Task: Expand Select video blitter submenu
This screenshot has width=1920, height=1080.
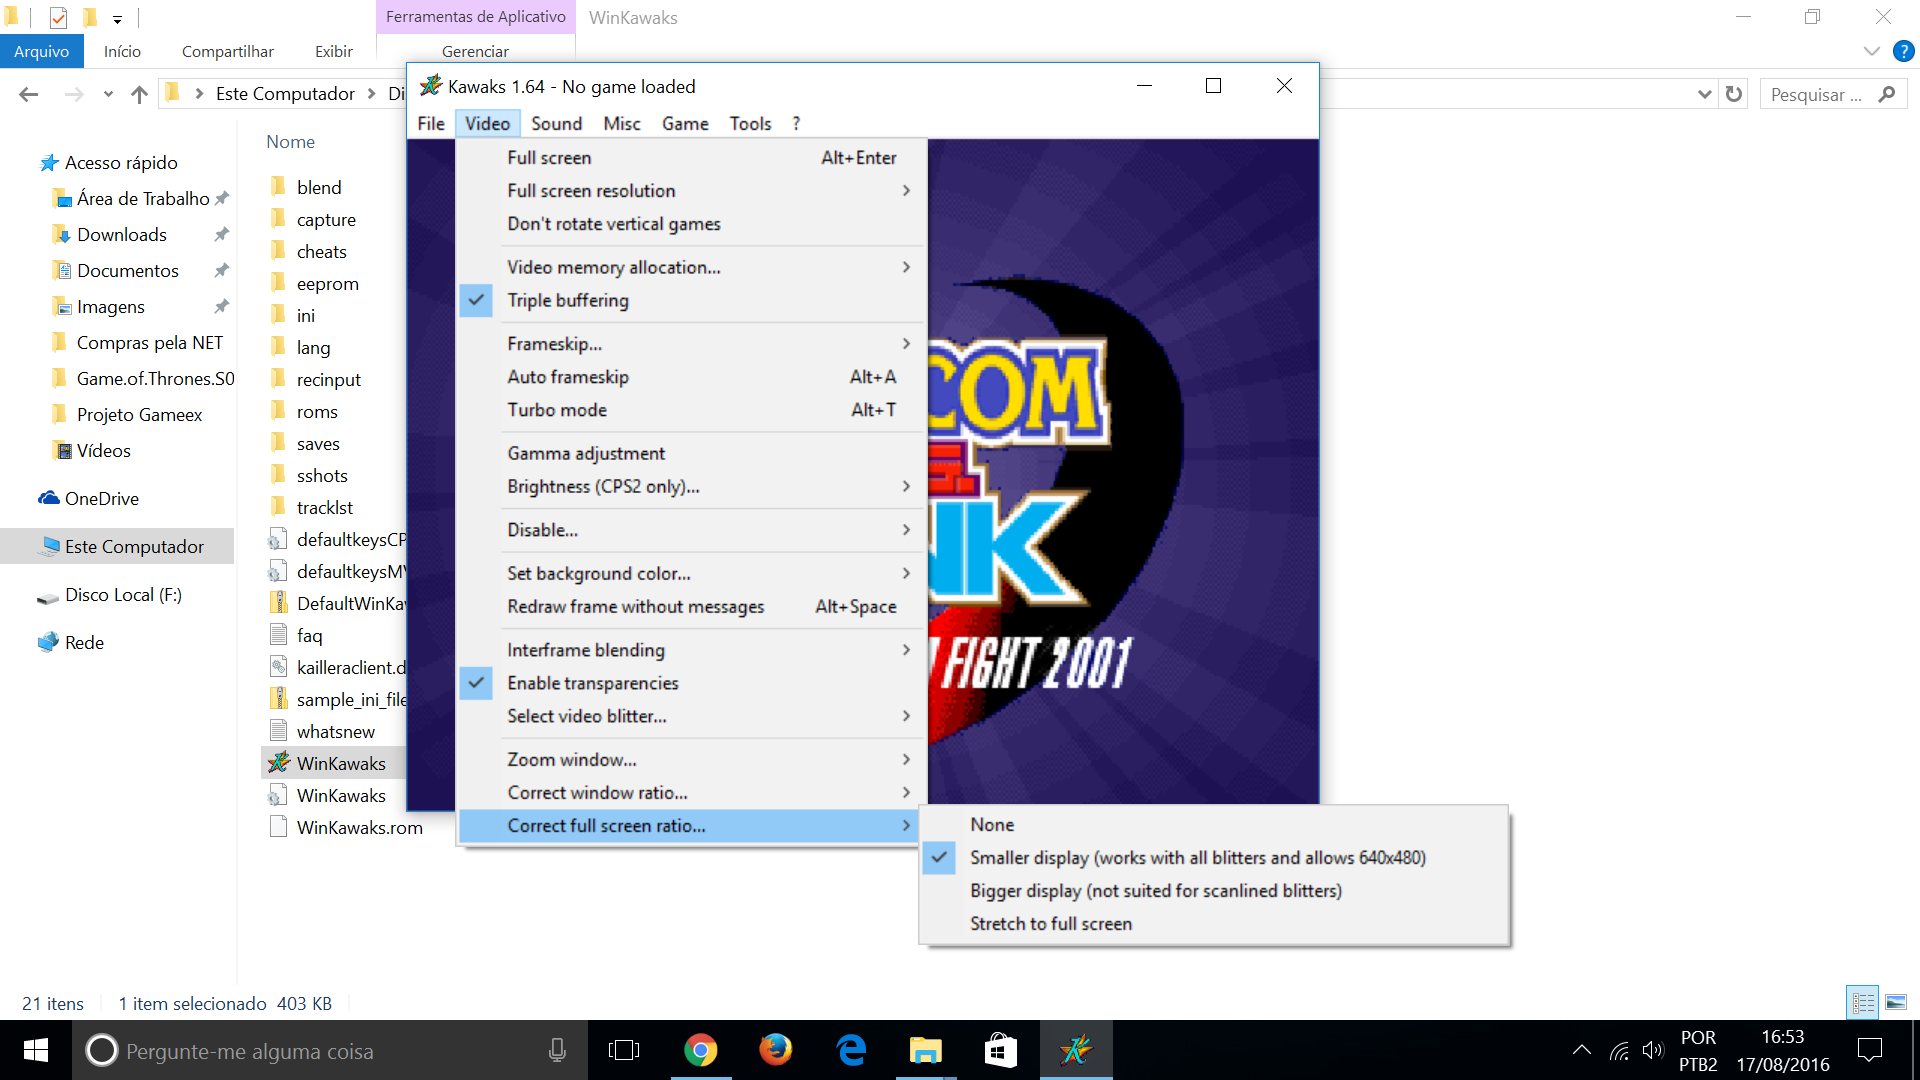Action: [691, 716]
